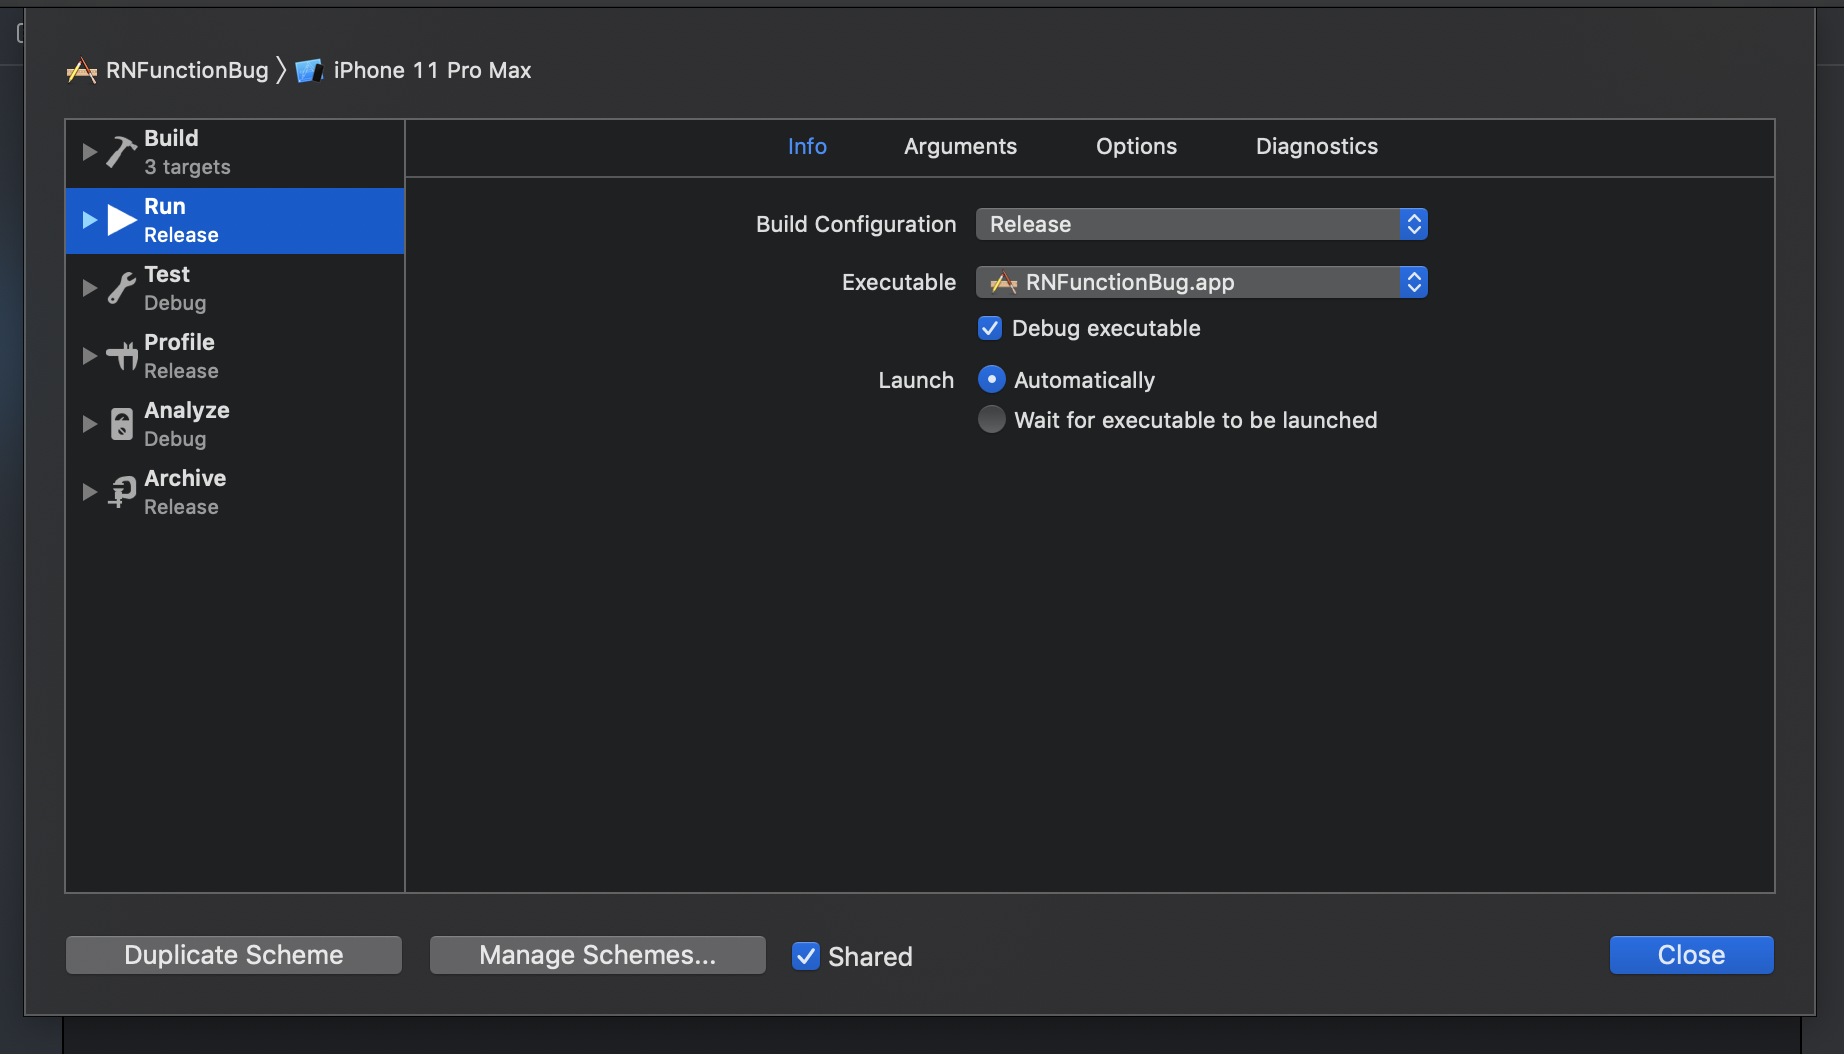Click the Close button
This screenshot has height=1054, width=1844.
coord(1690,954)
